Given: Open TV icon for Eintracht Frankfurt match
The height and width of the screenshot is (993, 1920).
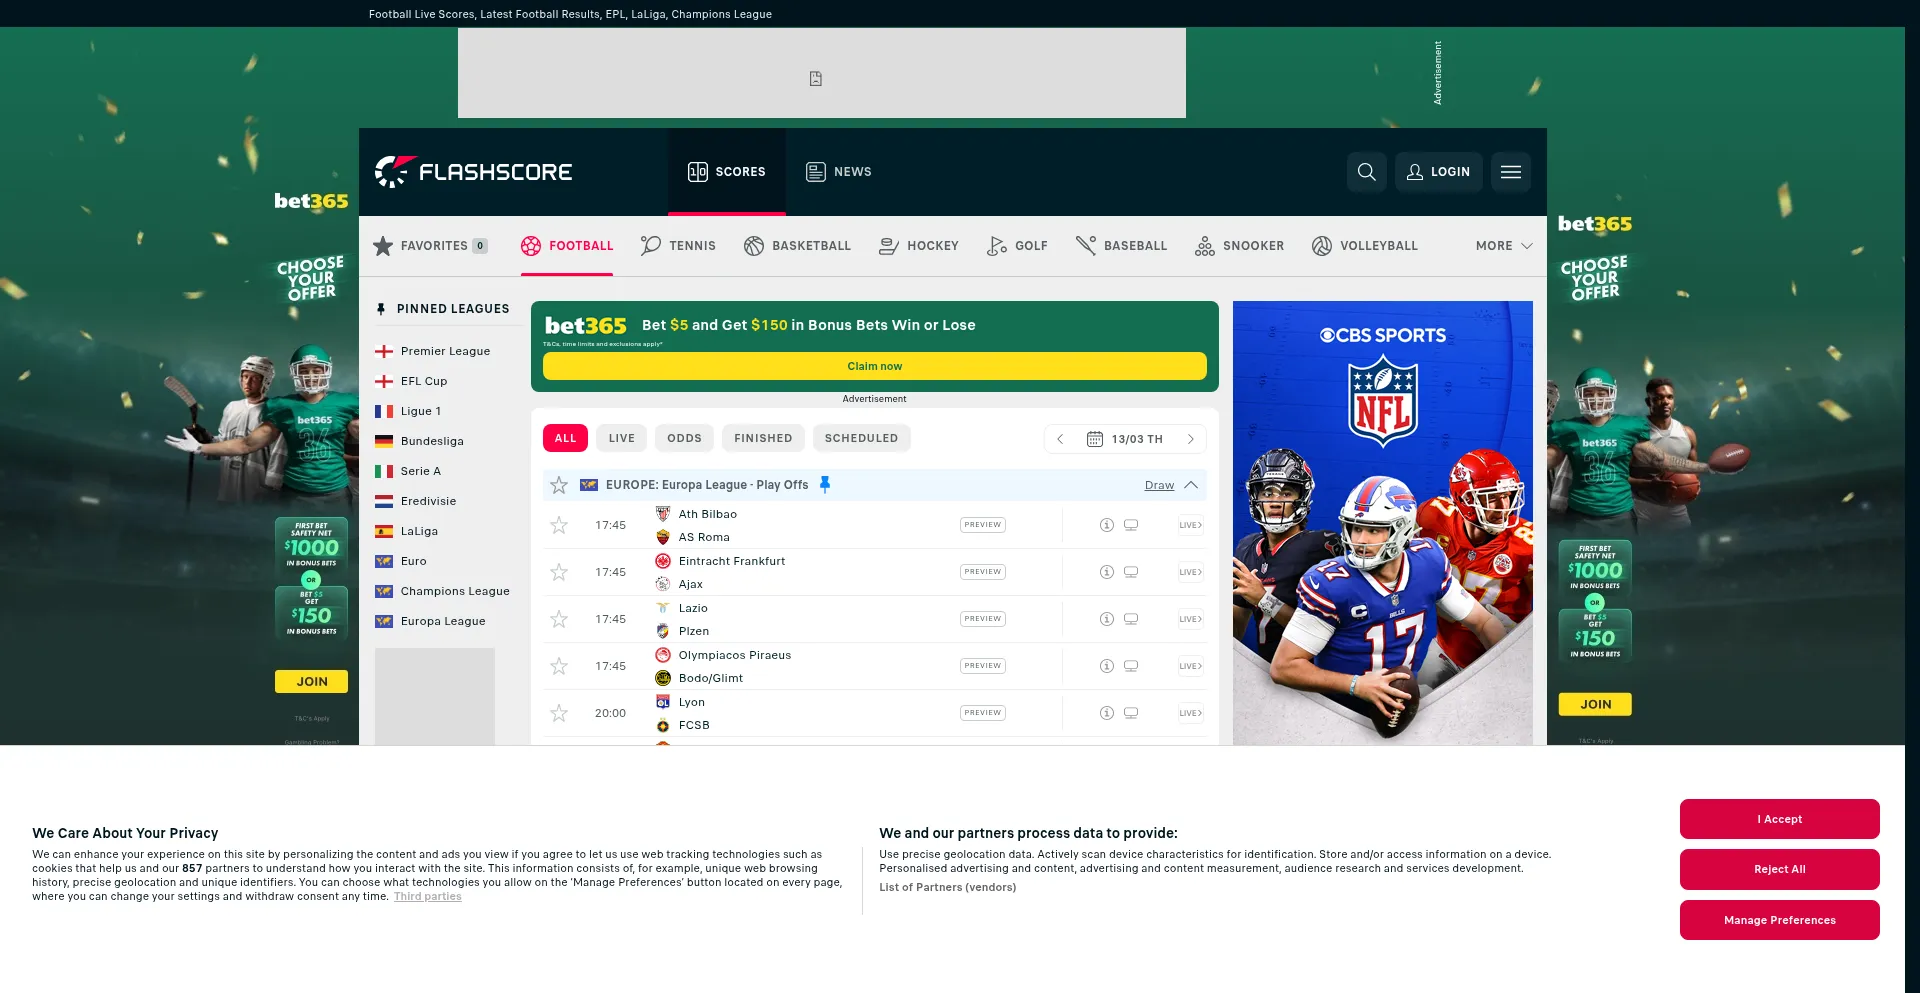Looking at the screenshot, I should 1131,572.
